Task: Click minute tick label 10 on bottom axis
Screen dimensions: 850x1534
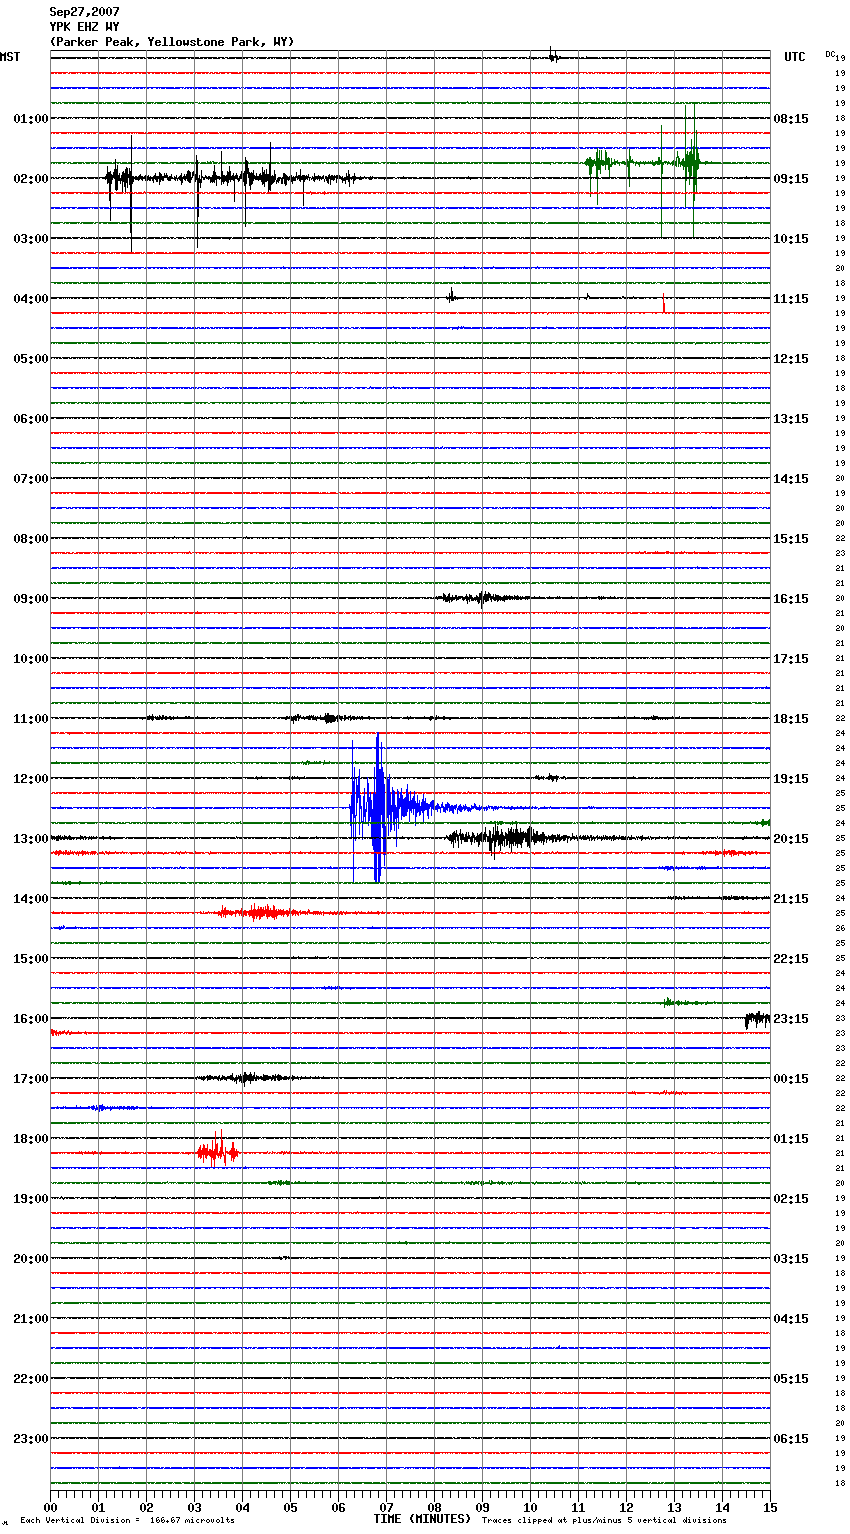Action: click(x=530, y=1507)
